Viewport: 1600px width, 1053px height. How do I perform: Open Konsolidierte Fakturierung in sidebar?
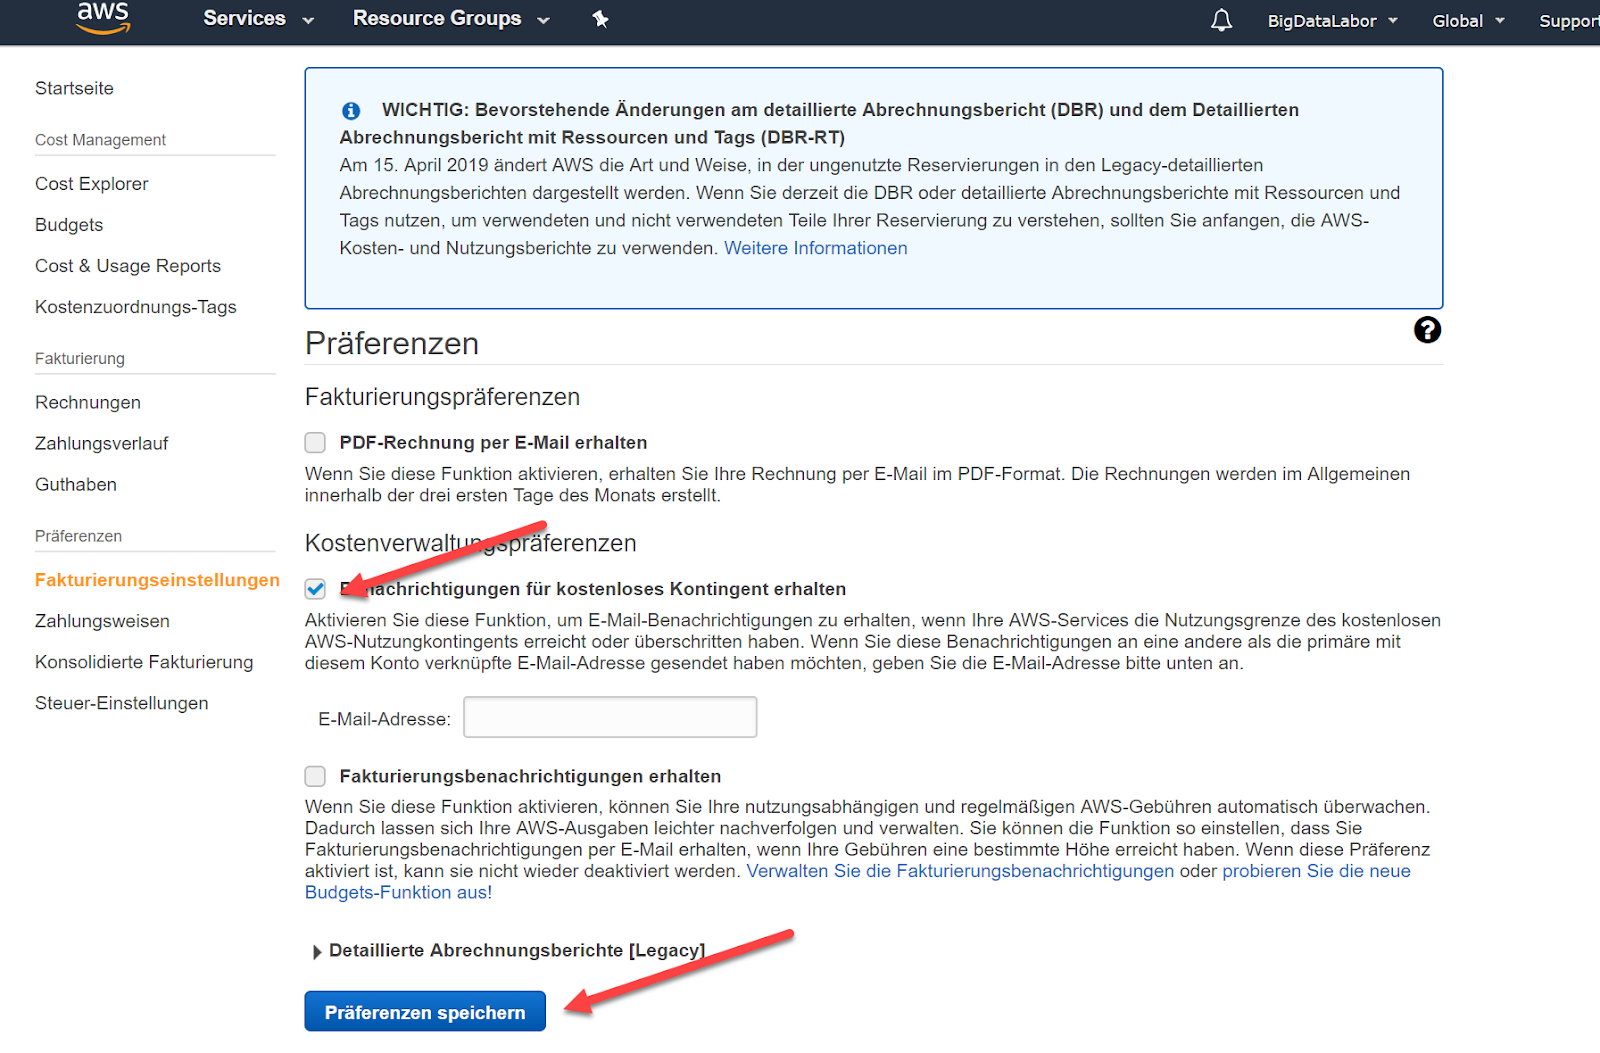[x=144, y=662]
